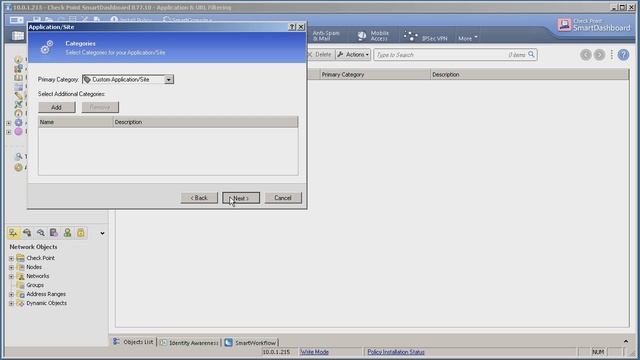Click the navigate forward arrow icon
Screen dimensions: 640x360
tap(599, 55)
